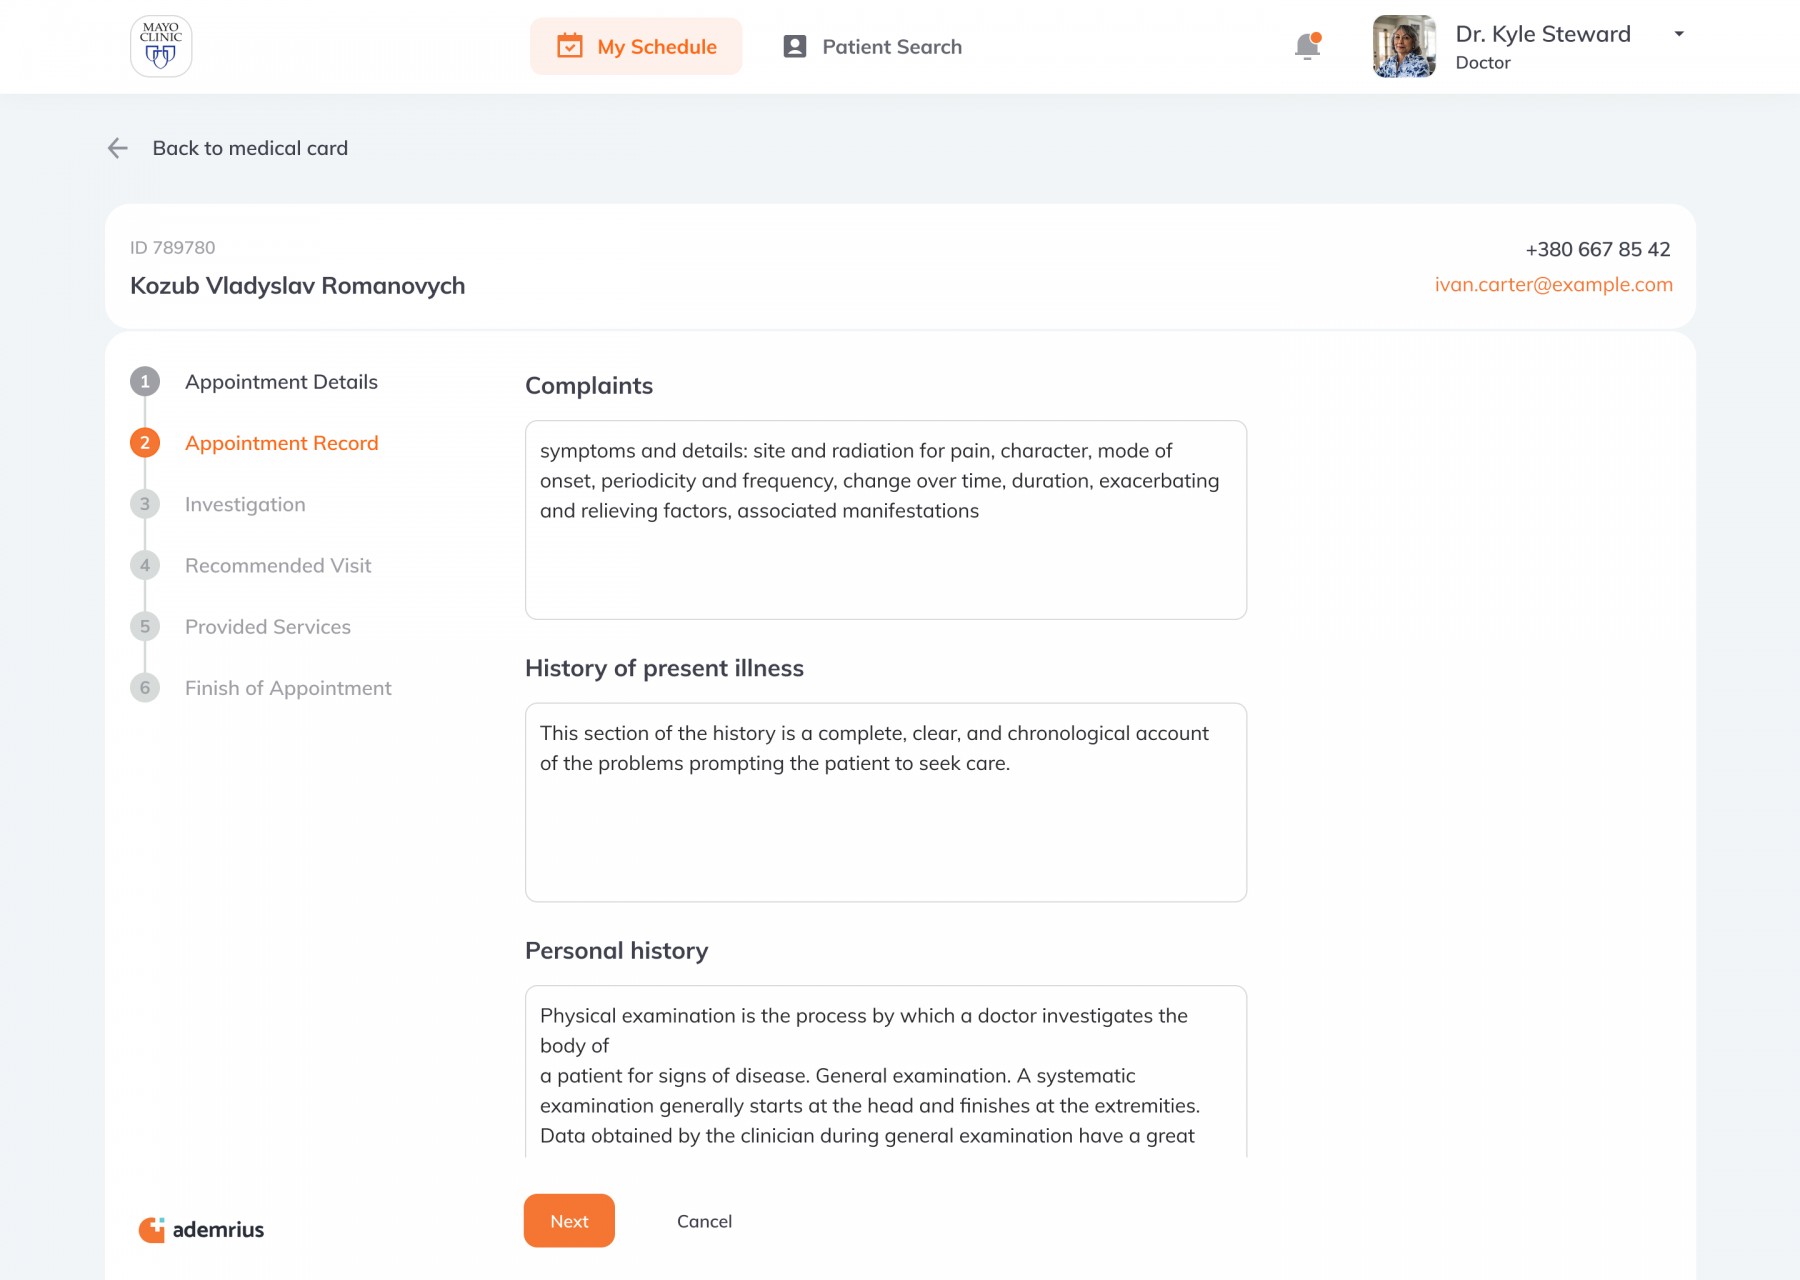The height and width of the screenshot is (1280, 1800).
Task: Click step 6 circle in stepper
Action: (145, 688)
